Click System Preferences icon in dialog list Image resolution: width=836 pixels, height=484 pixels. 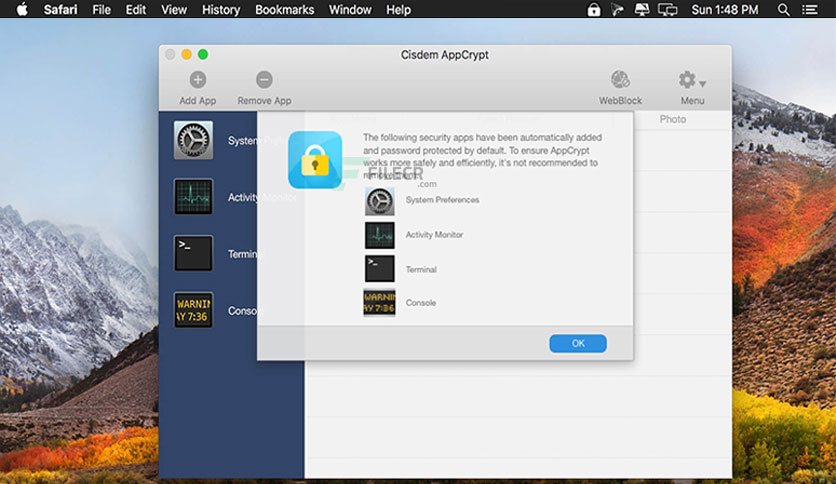380,201
